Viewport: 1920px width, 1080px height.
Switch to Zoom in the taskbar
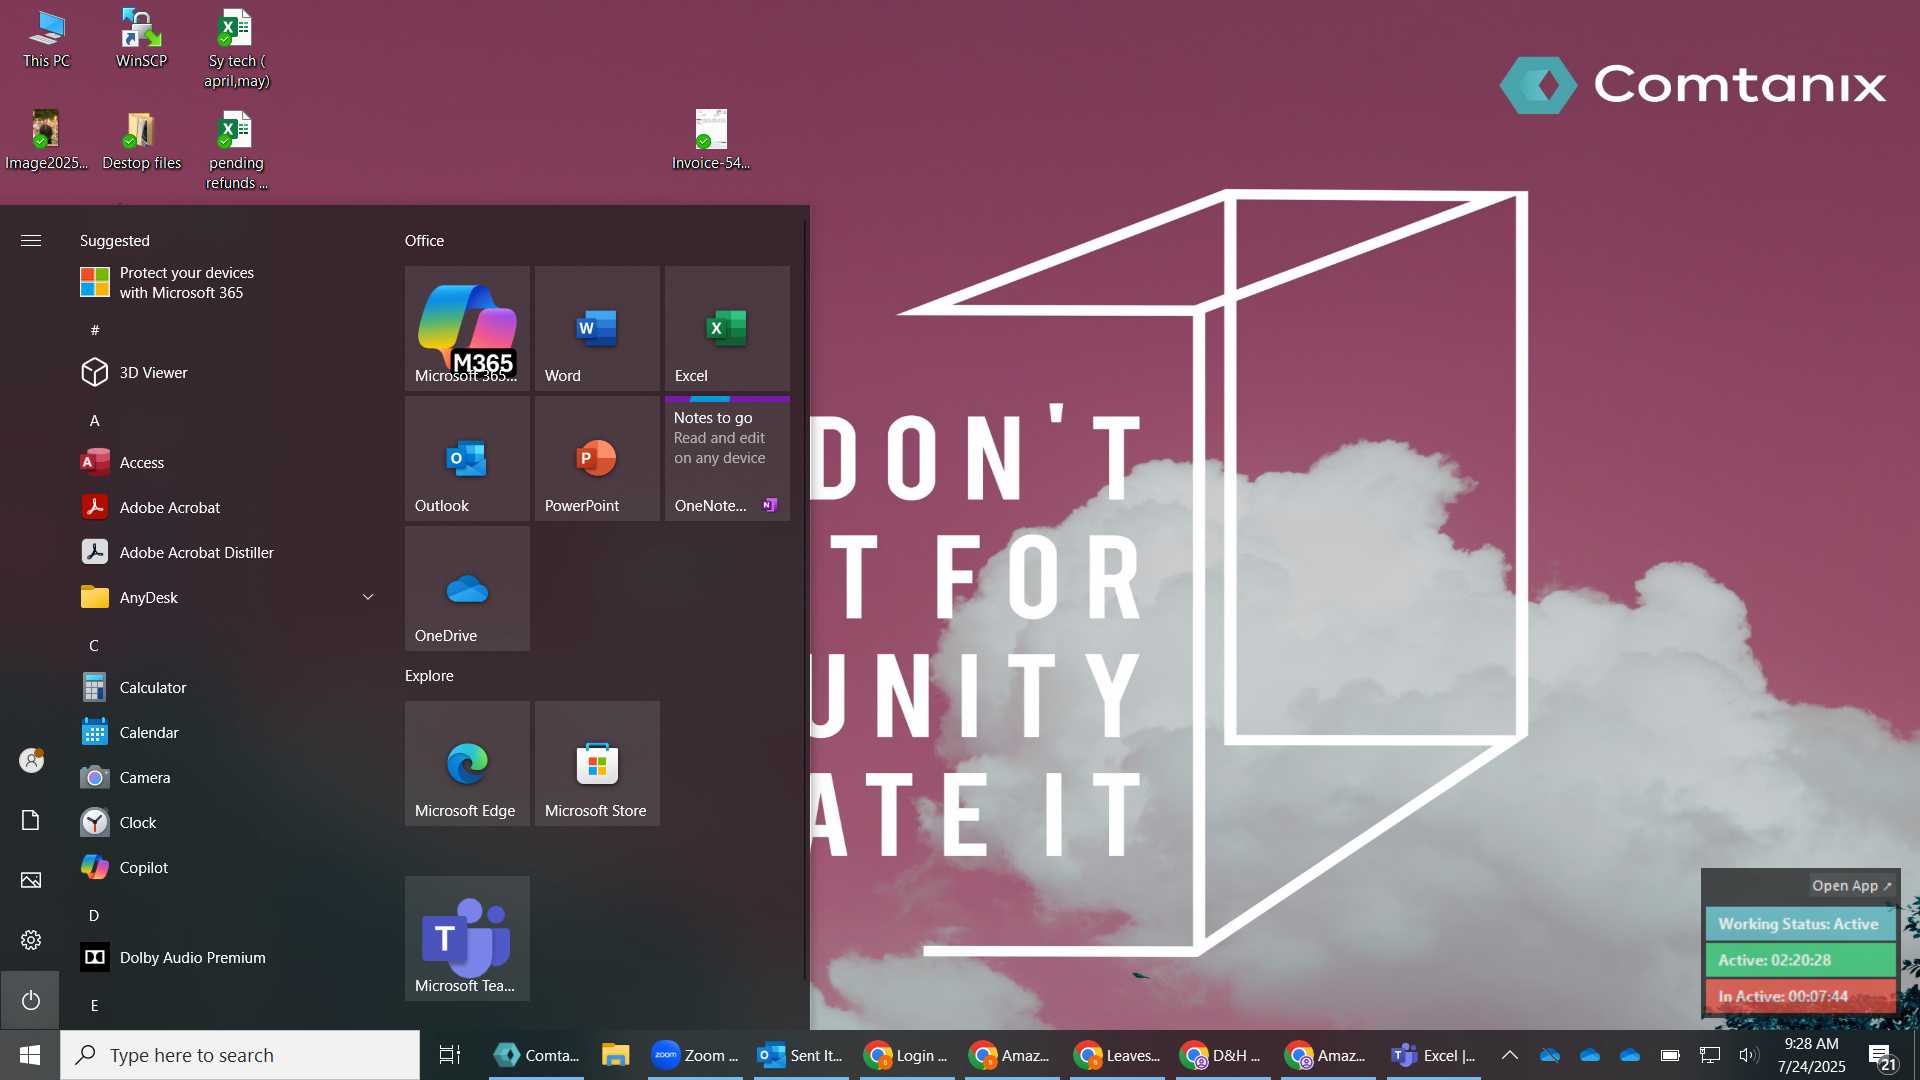click(694, 1055)
